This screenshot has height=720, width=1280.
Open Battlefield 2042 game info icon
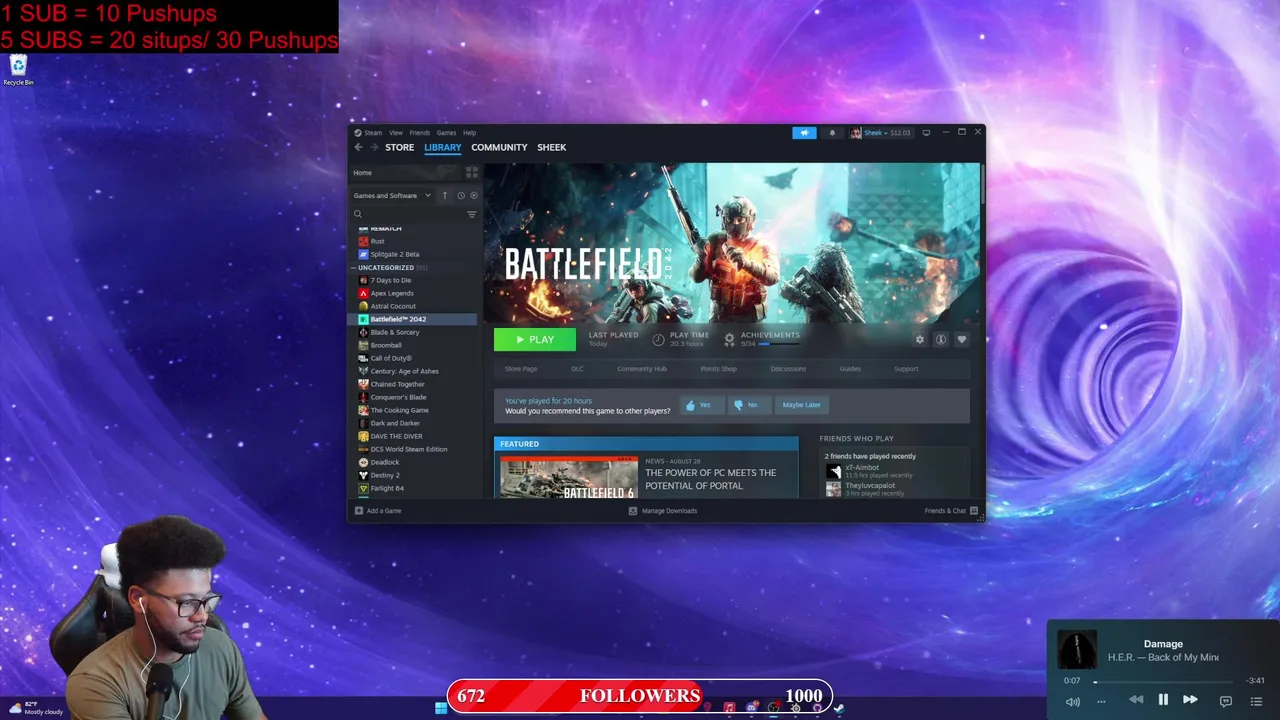(x=941, y=340)
